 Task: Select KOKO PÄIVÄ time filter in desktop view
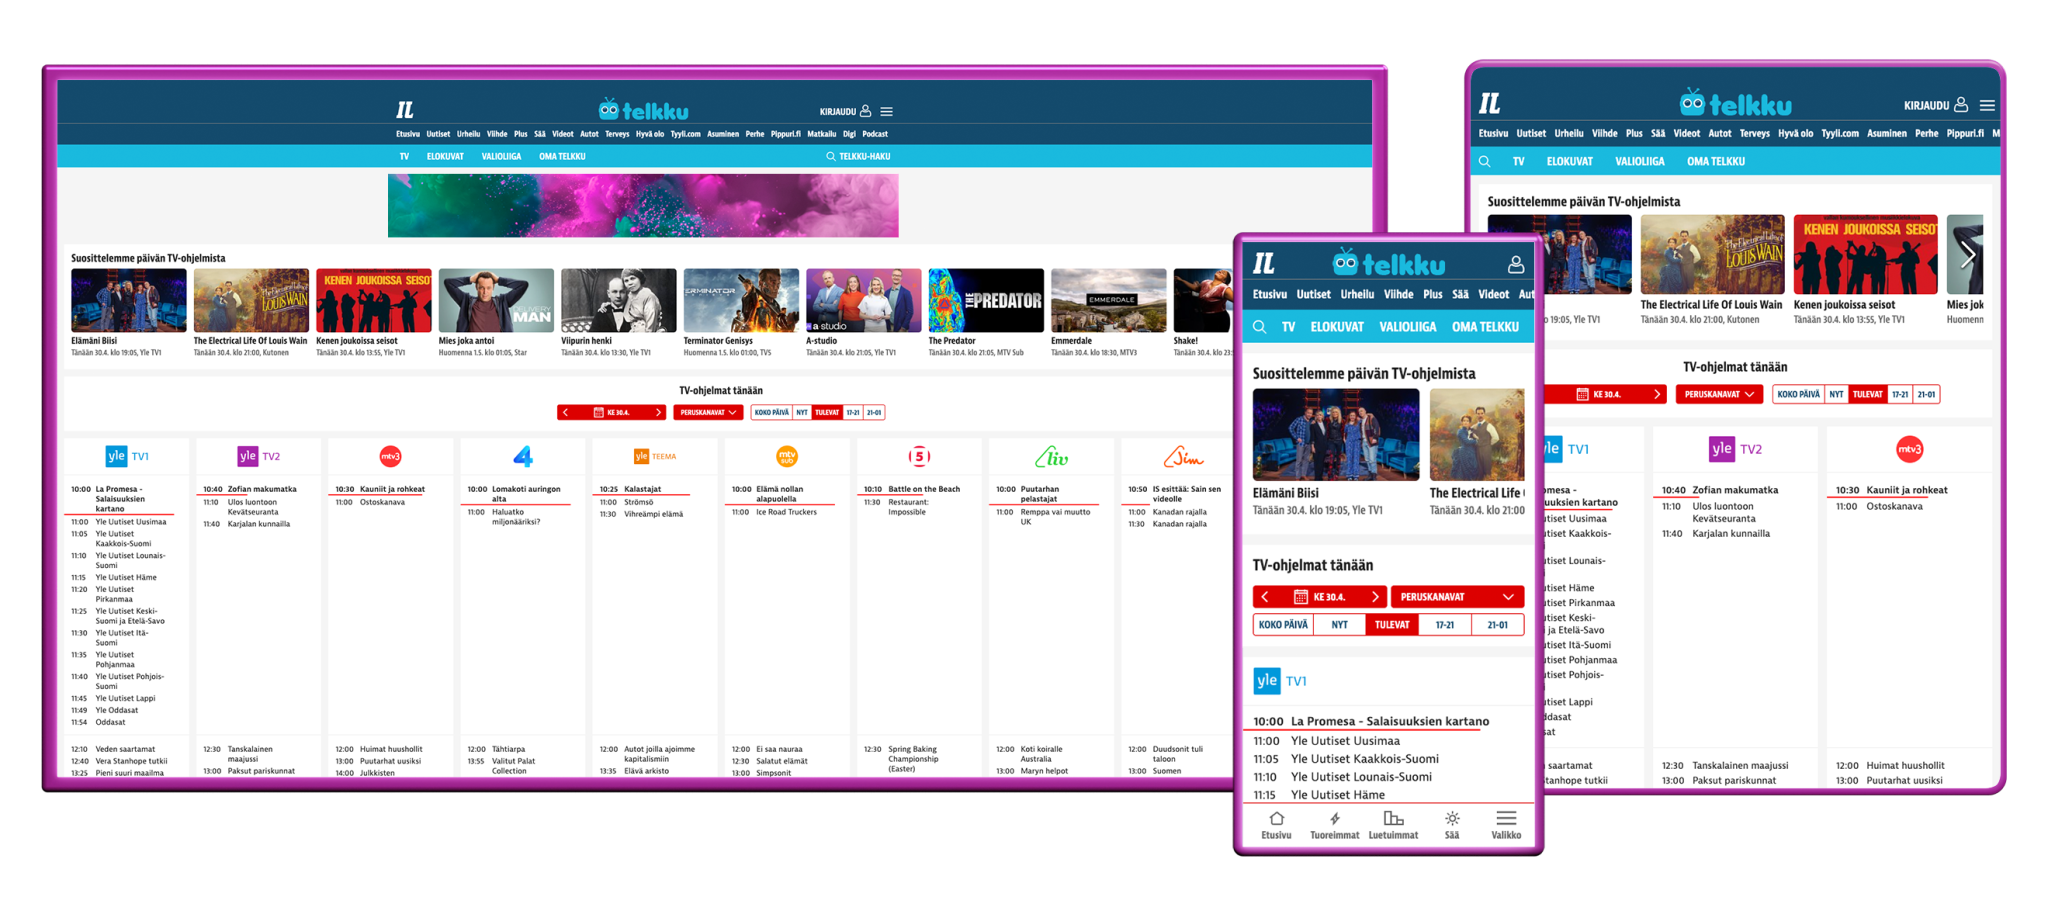pos(771,412)
